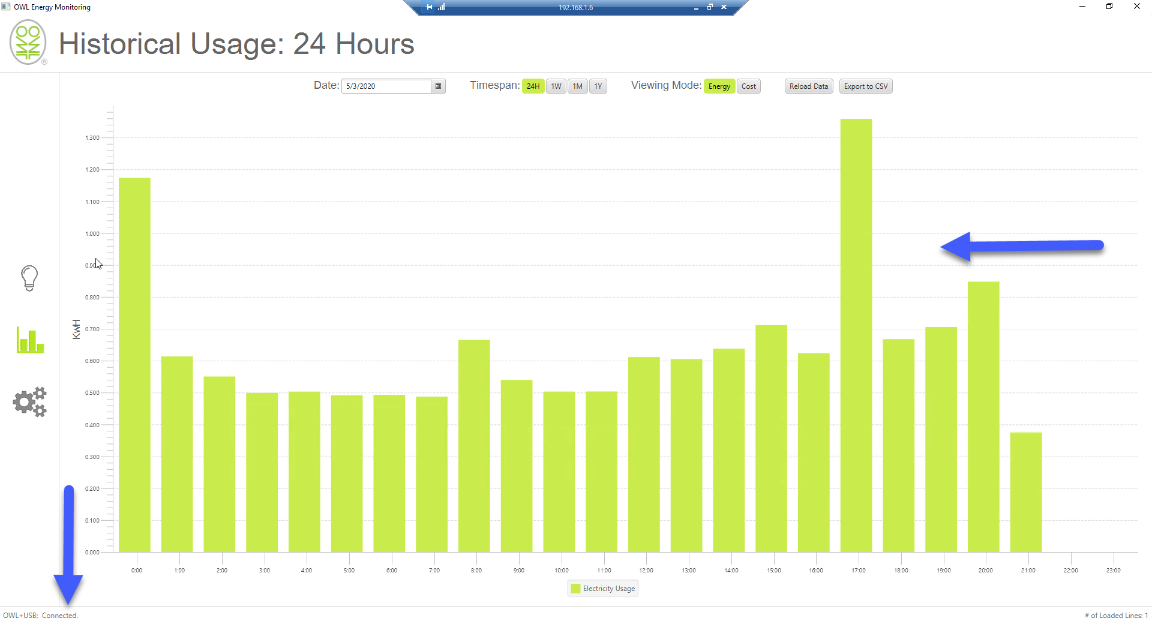Switch timespan to 1Y

point(598,86)
